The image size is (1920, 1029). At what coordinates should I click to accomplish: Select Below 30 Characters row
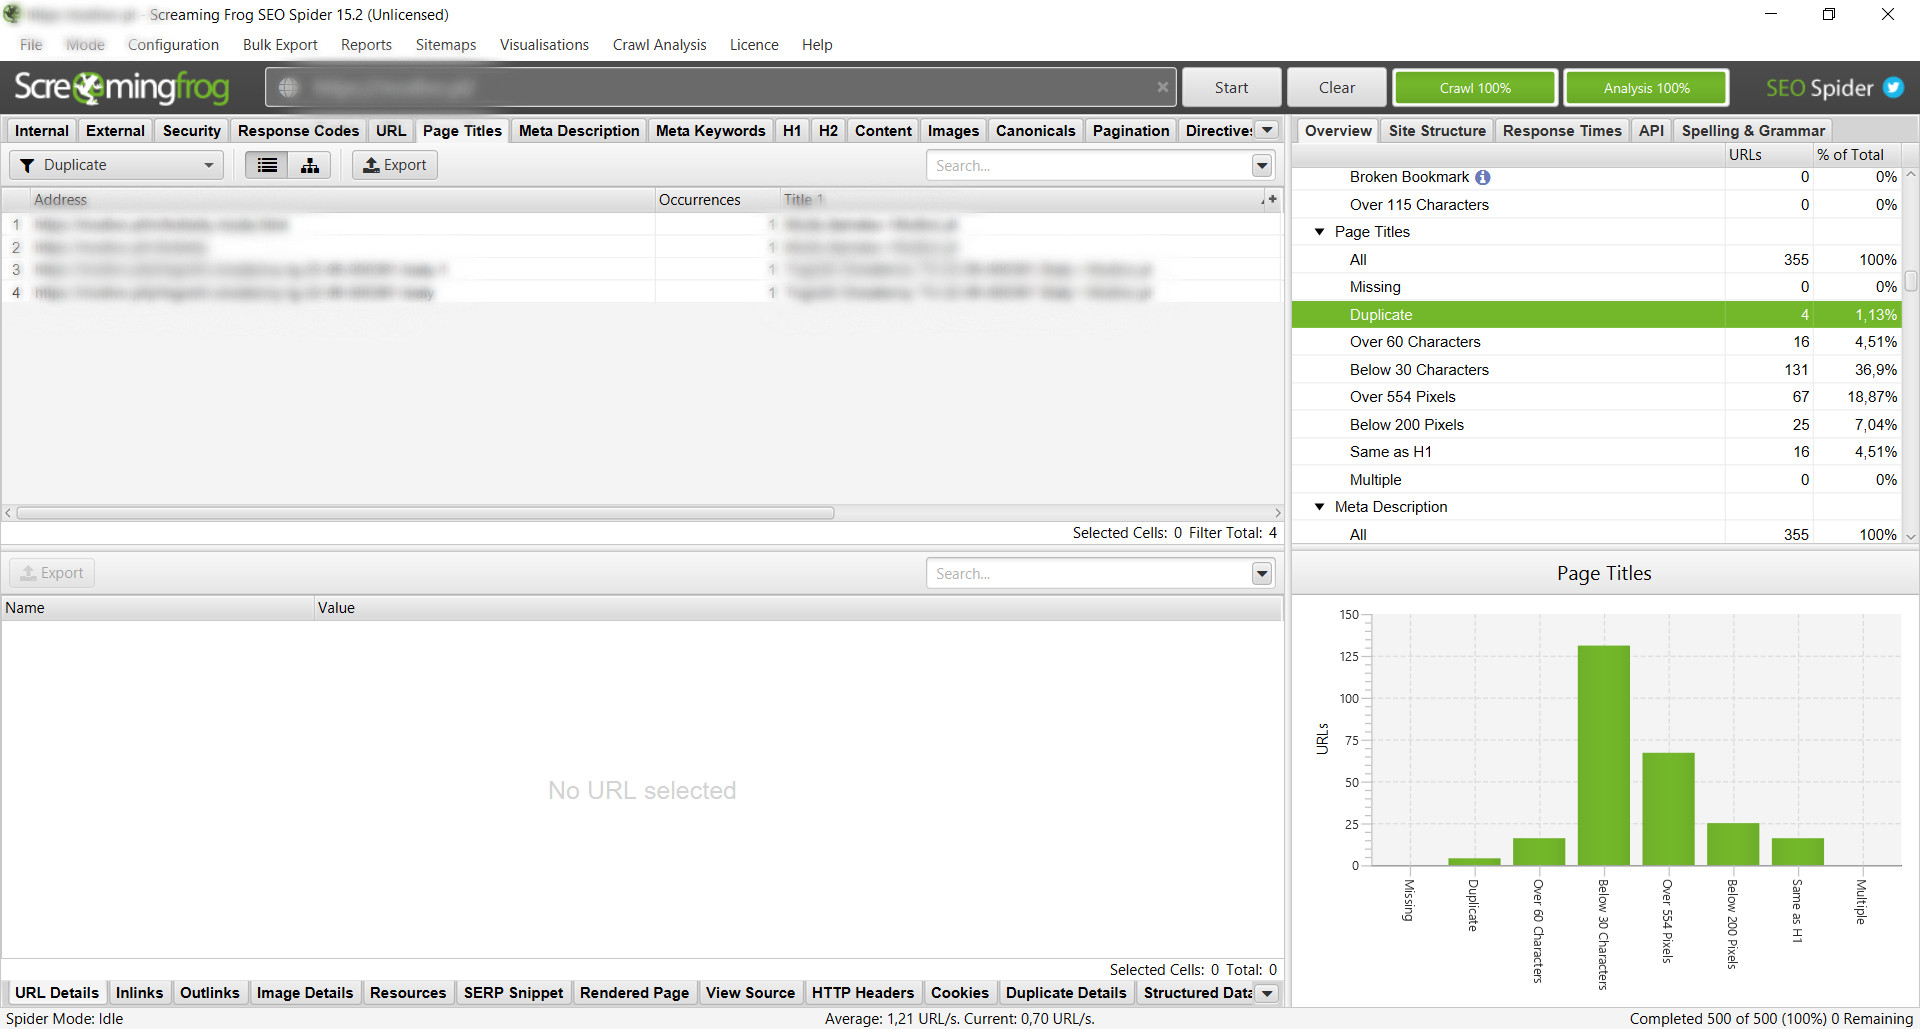coord(1418,370)
